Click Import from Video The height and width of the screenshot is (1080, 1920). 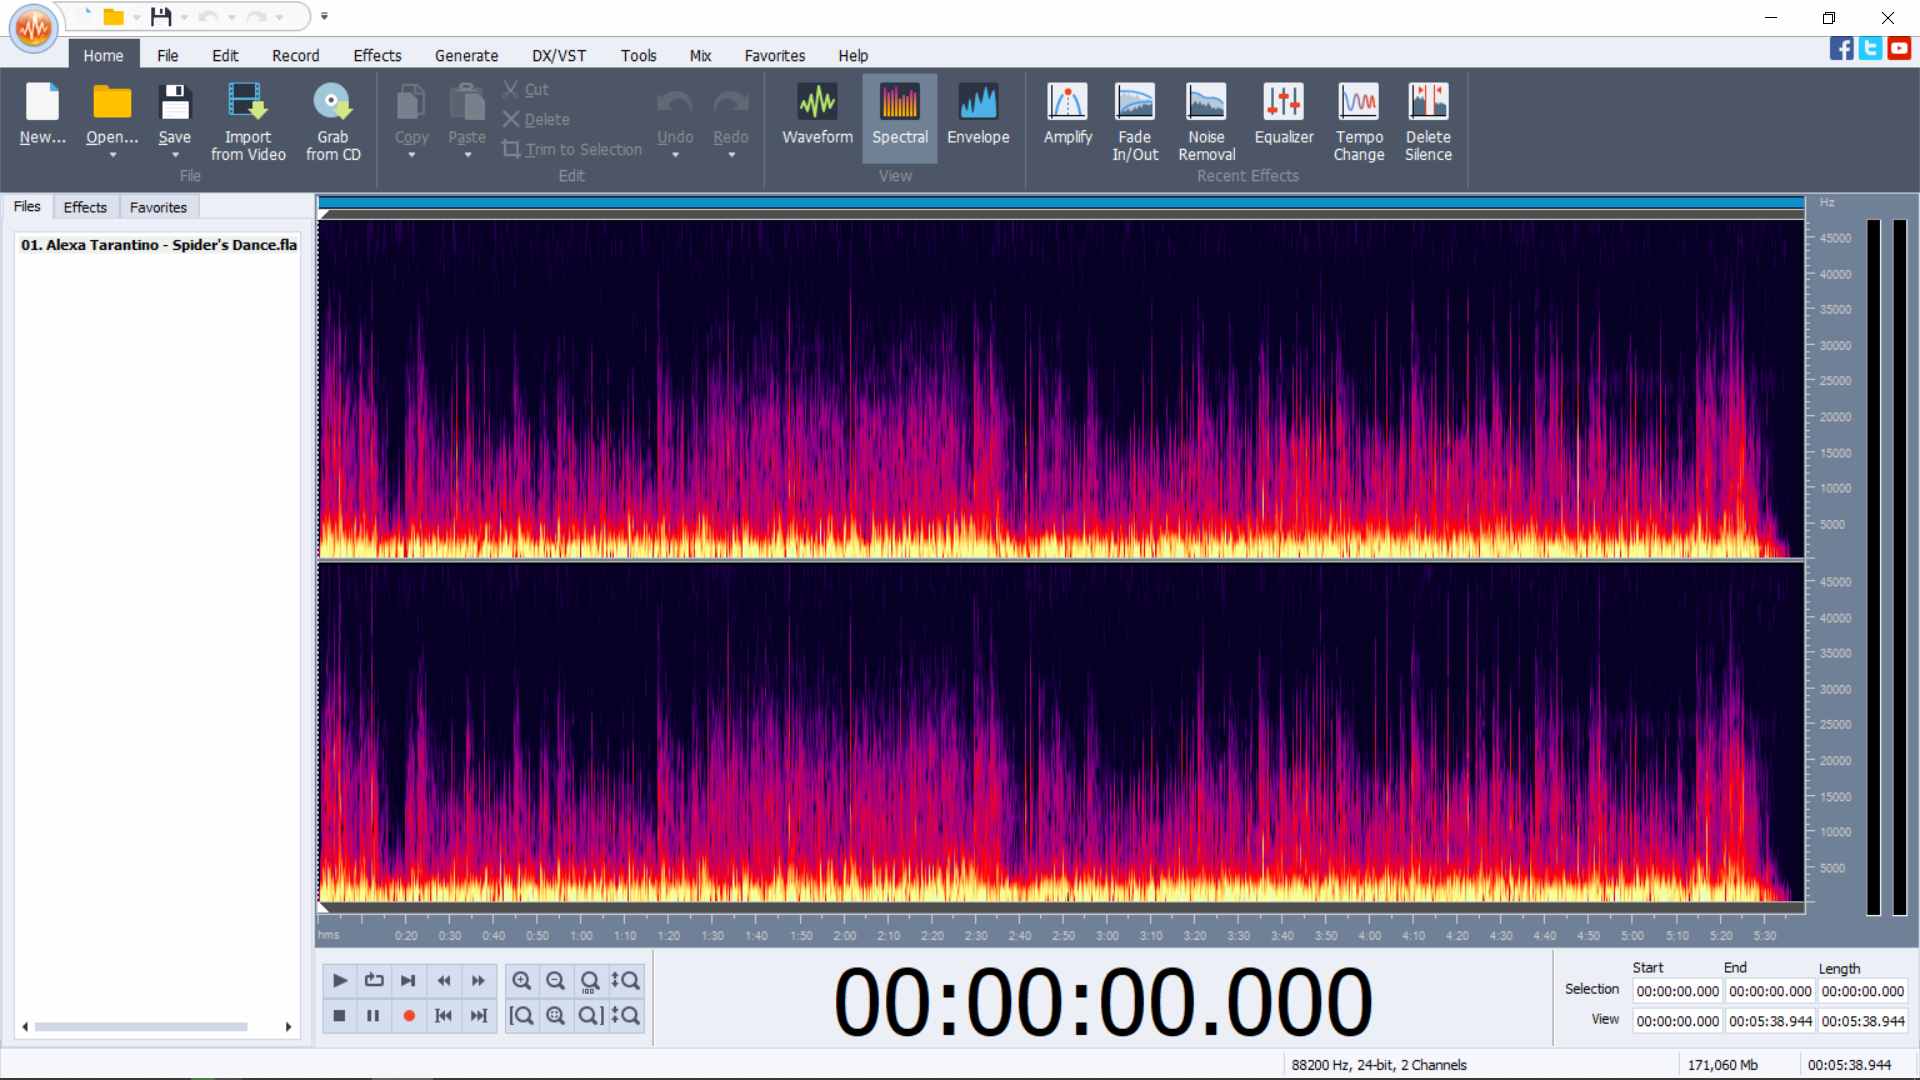247,121
